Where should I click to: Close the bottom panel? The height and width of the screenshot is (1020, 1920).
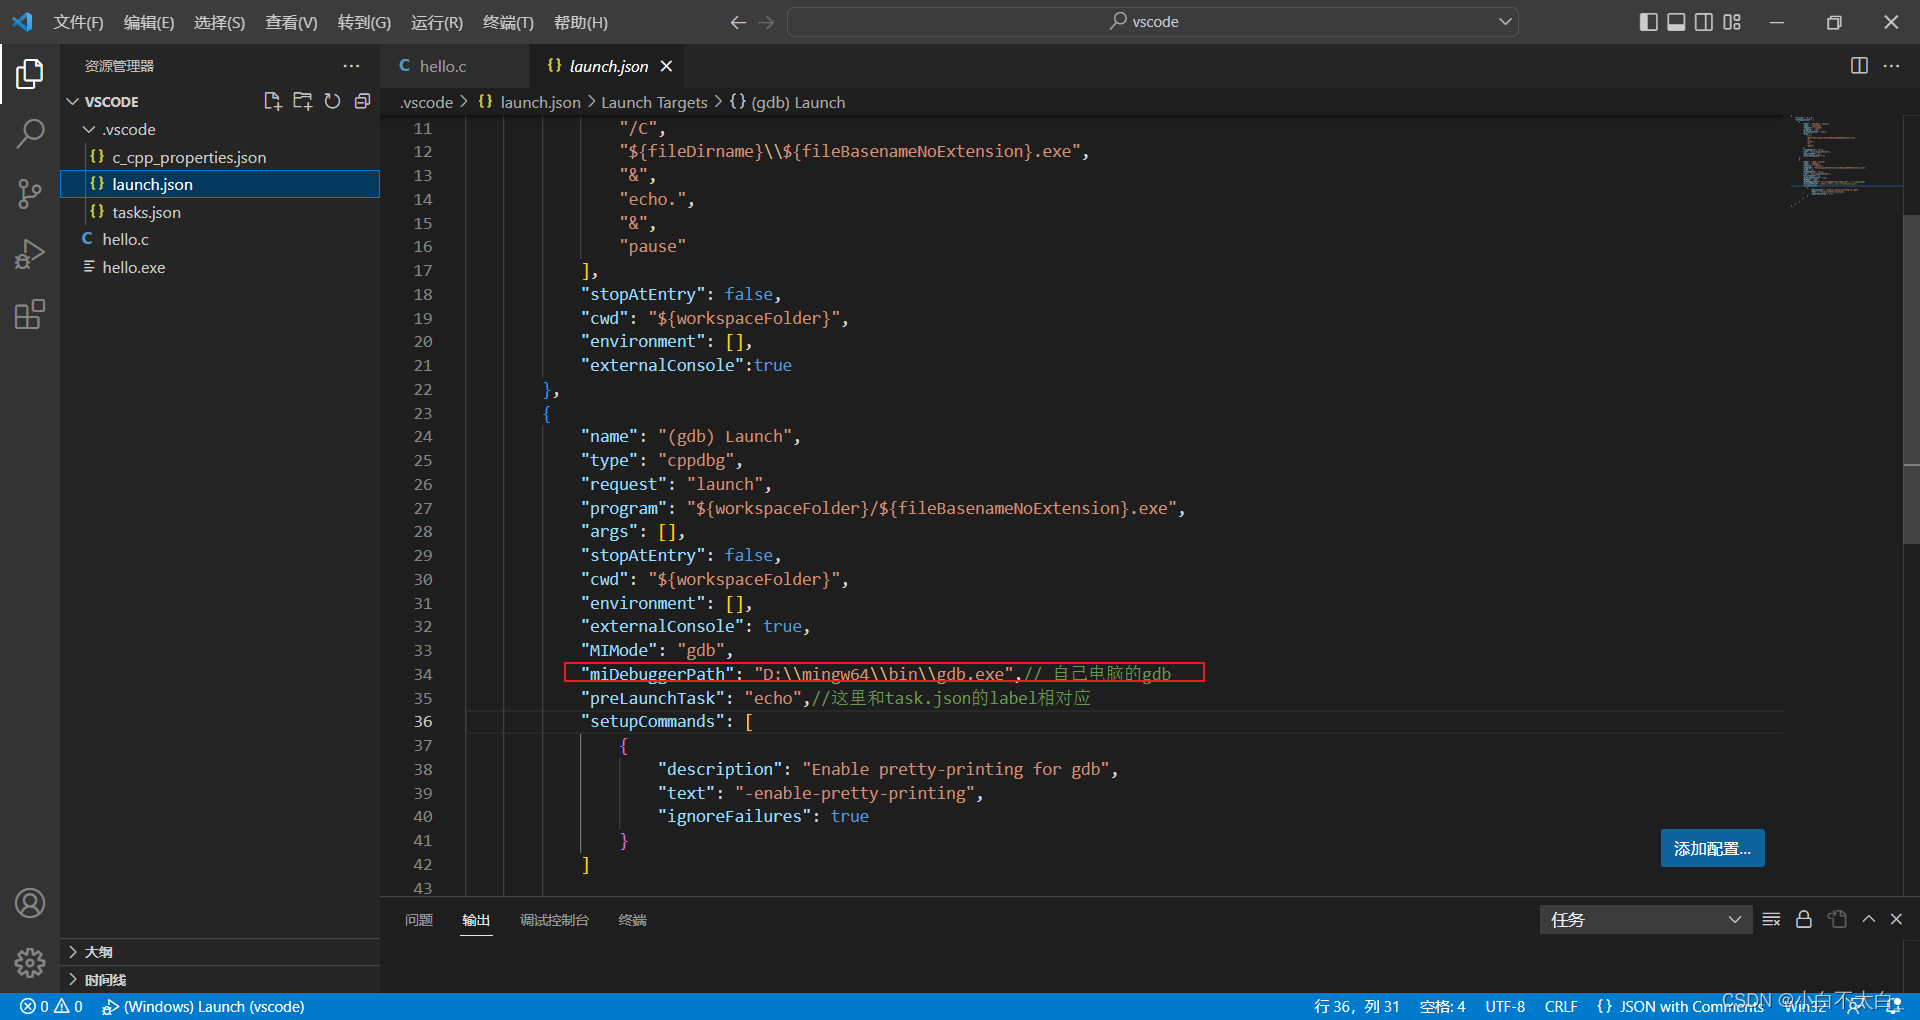[x=1896, y=919]
